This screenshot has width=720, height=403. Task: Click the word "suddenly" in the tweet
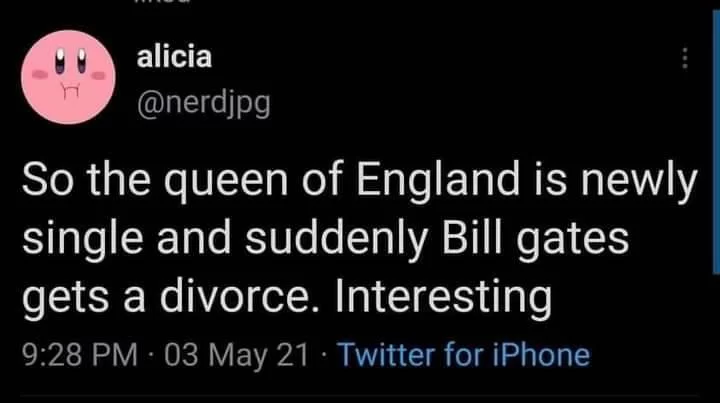pyautogui.click(x=336, y=238)
